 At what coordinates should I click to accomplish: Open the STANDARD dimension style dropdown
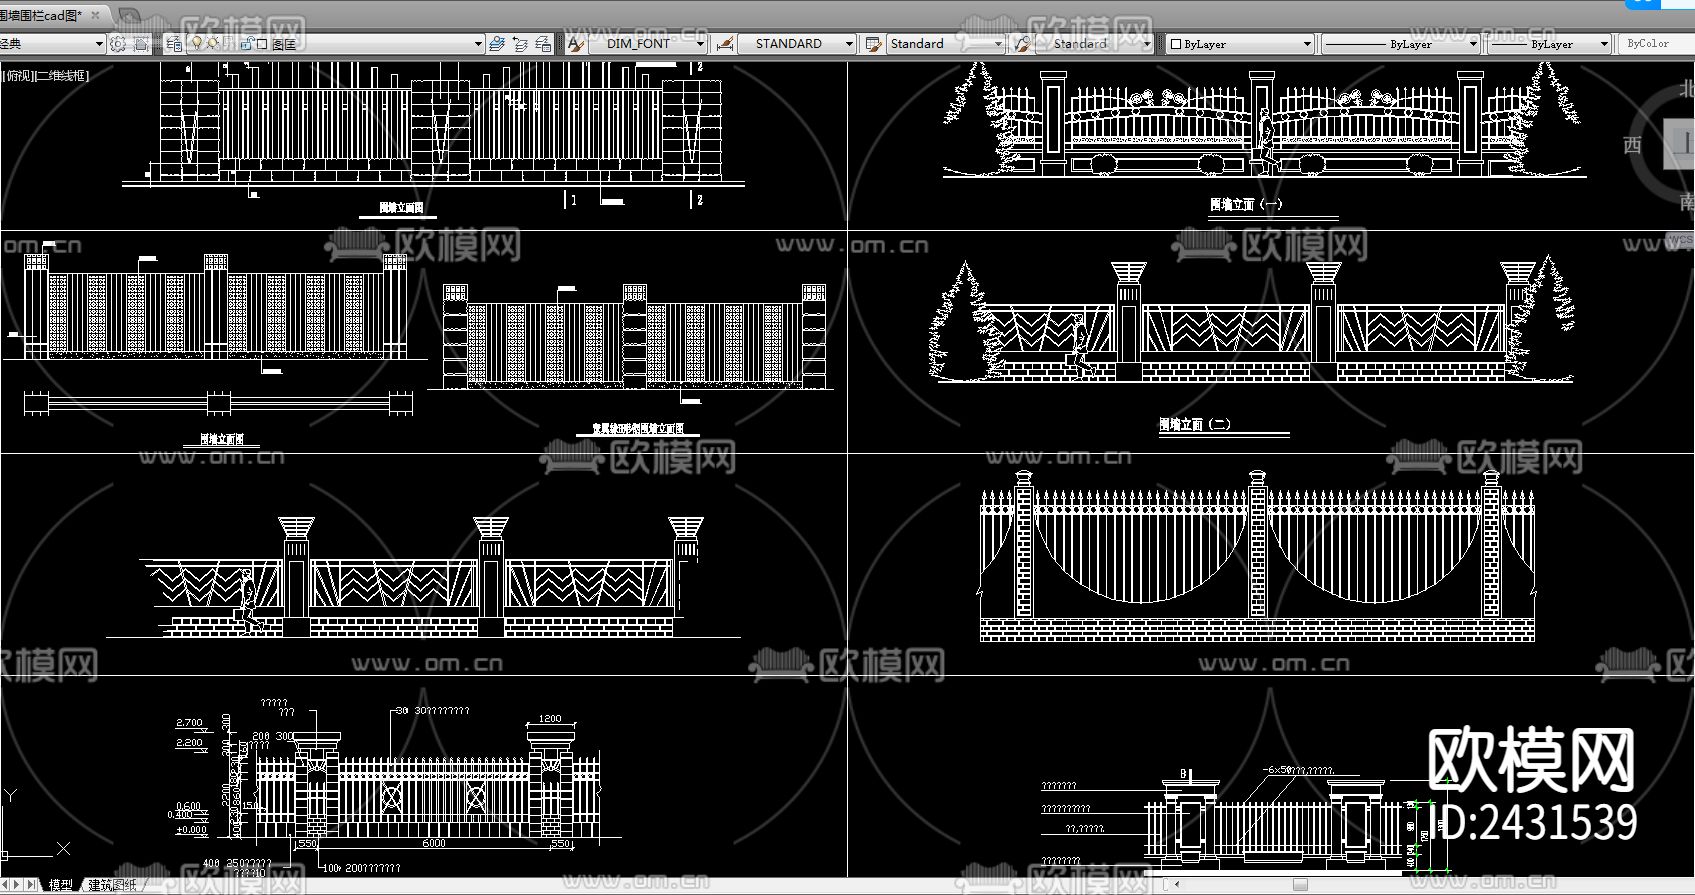pos(798,44)
